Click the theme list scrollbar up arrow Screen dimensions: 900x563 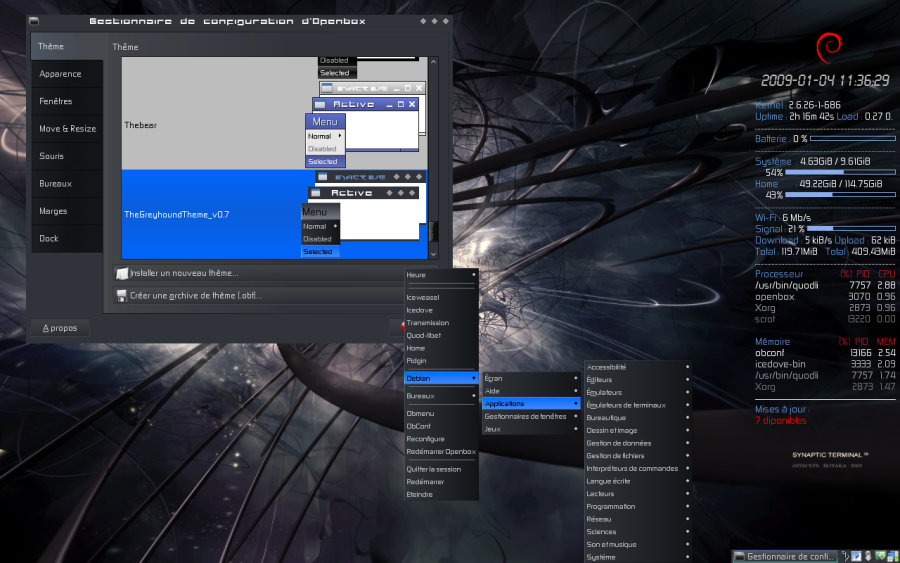tap(433, 61)
